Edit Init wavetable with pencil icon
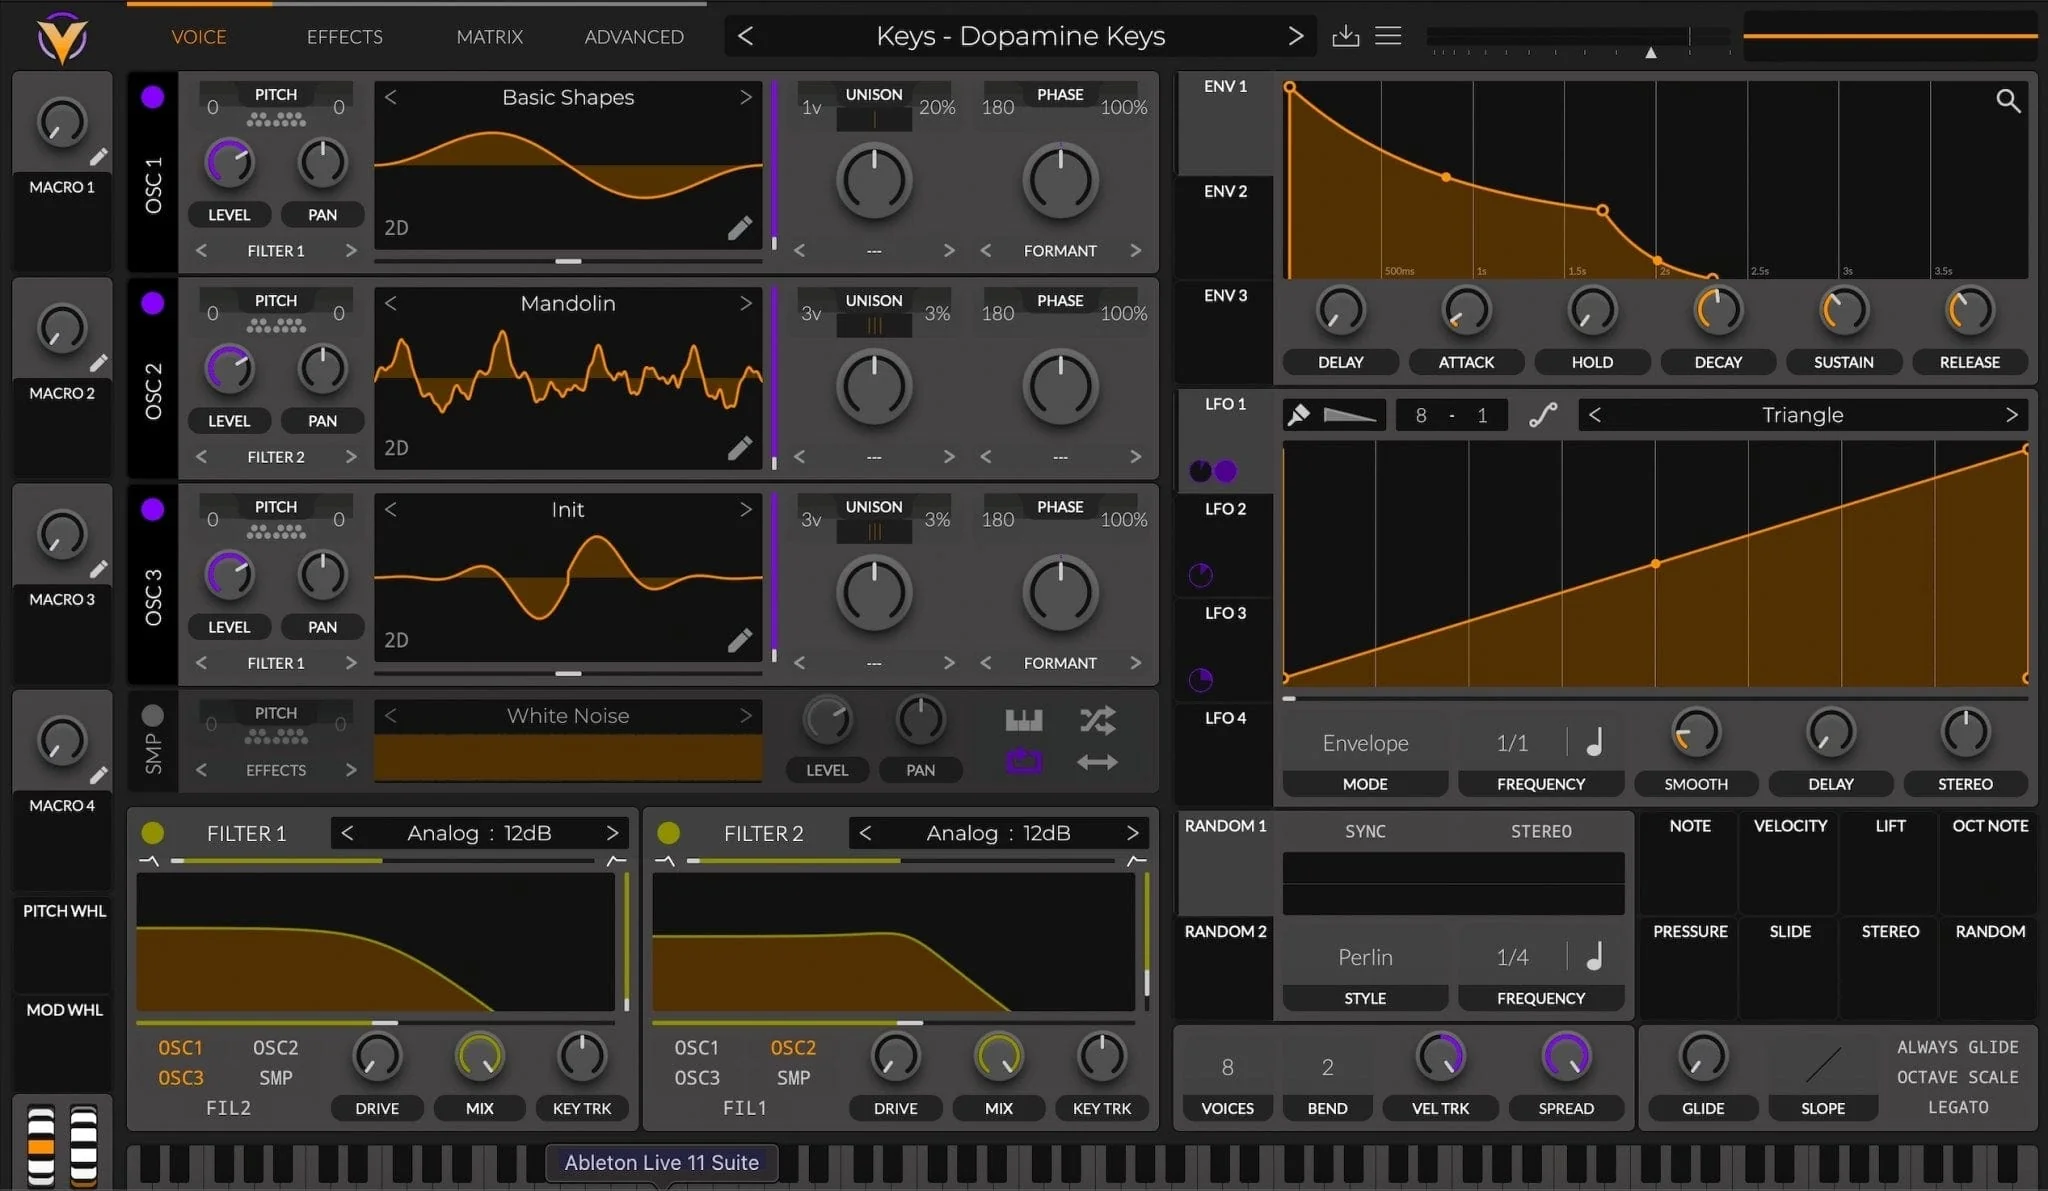The width and height of the screenshot is (2048, 1191). 740,640
